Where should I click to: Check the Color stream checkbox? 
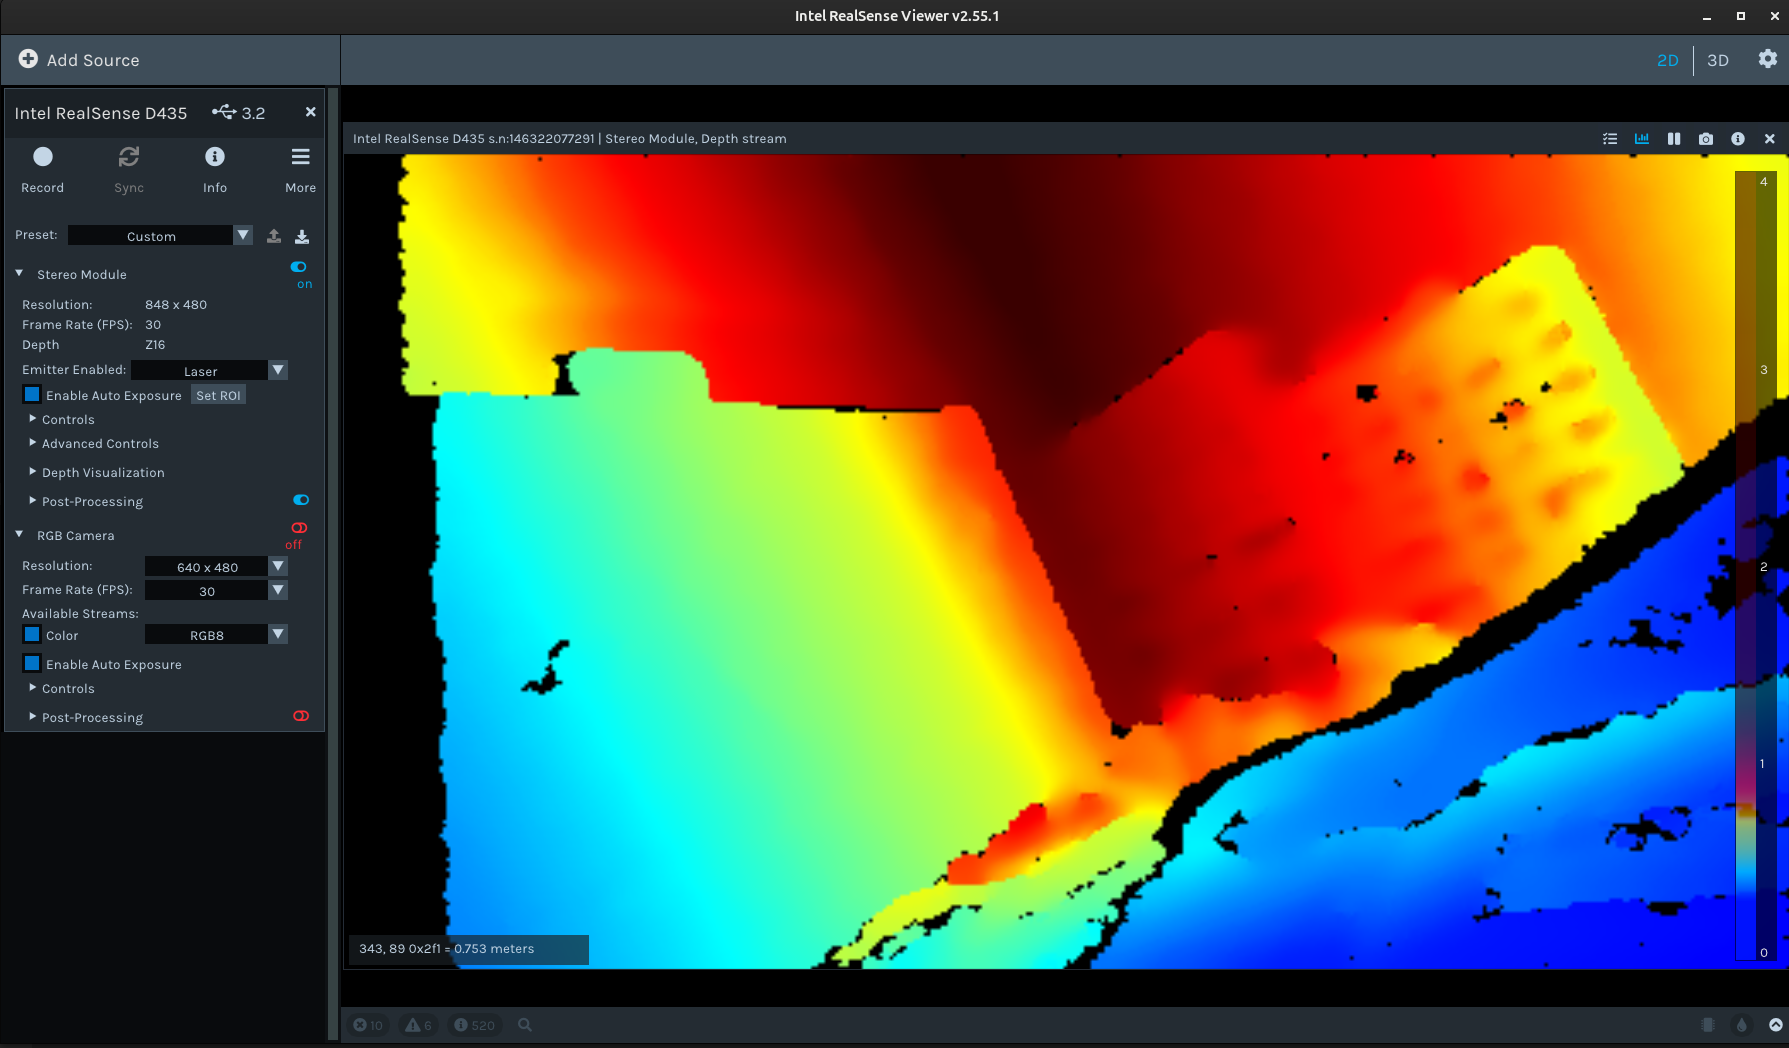(32, 635)
